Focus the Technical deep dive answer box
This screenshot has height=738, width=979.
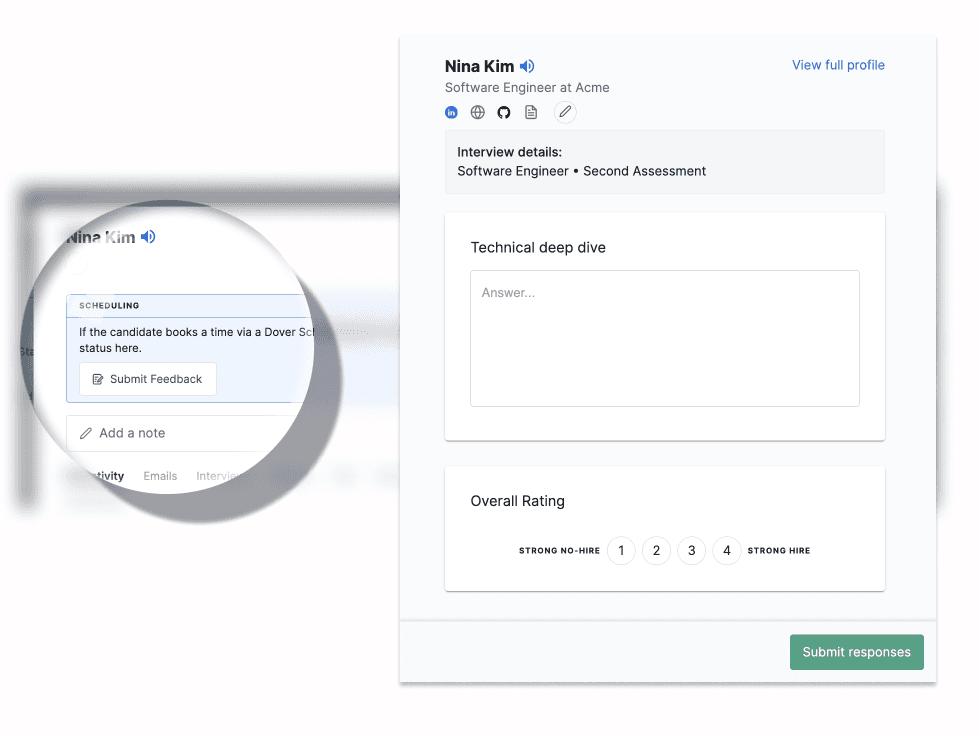click(664, 338)
